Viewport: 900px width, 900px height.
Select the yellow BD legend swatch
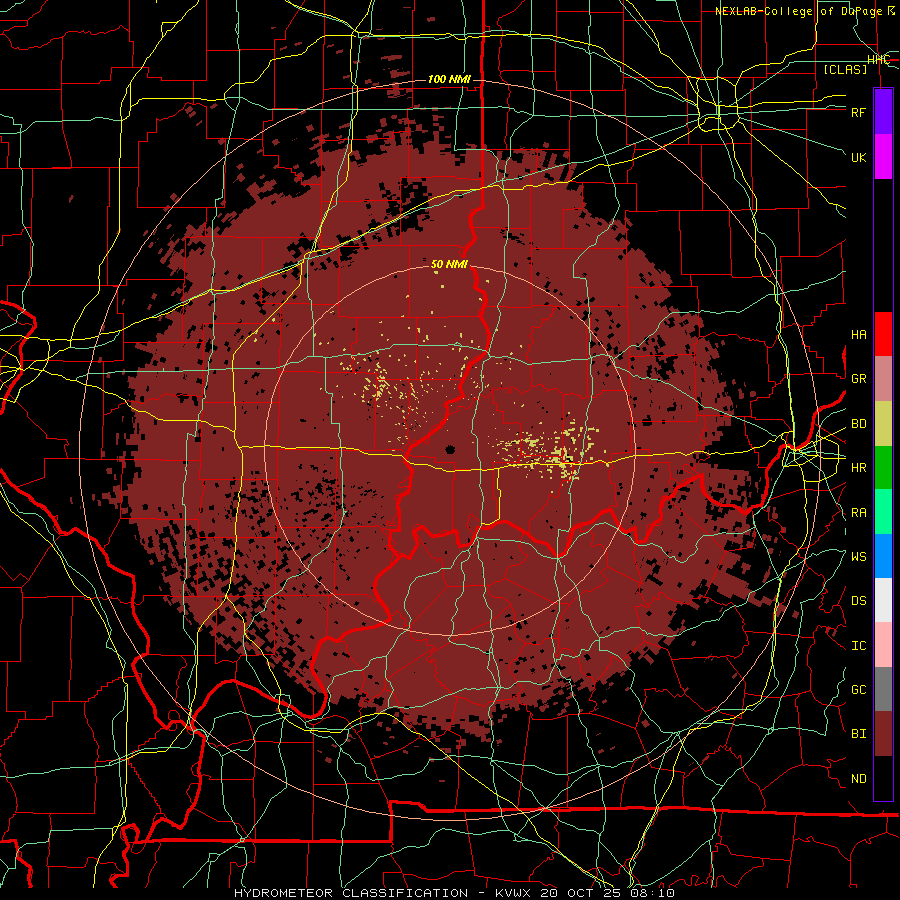[883, 423]
